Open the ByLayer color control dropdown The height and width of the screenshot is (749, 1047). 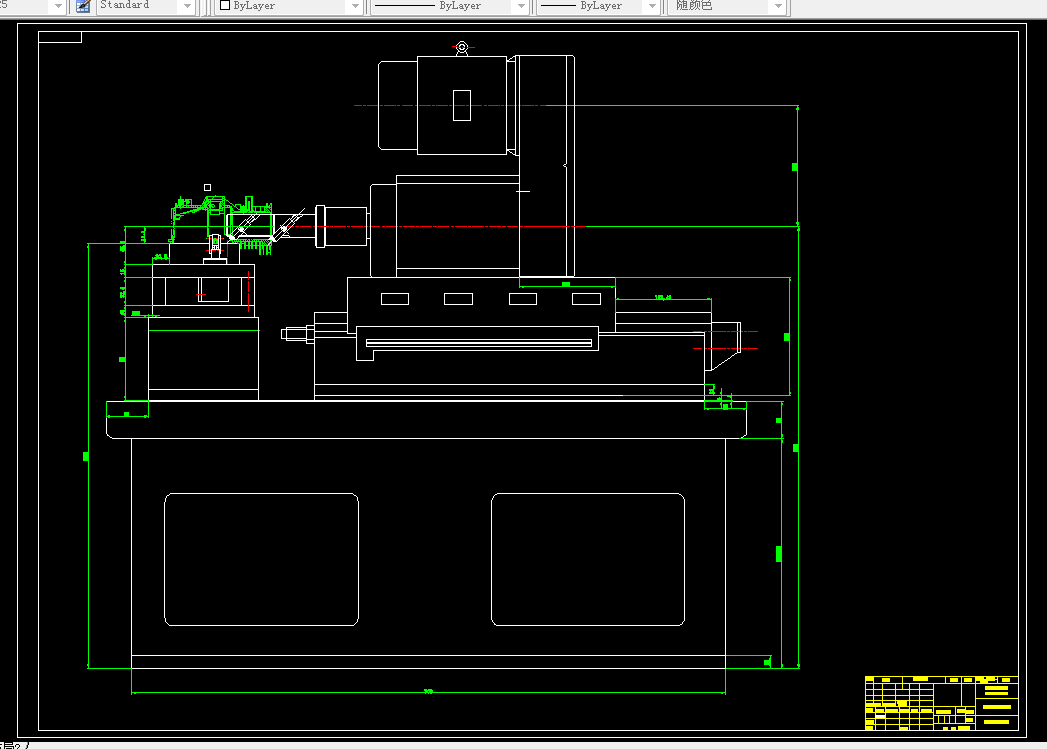[x=355, y=6]
